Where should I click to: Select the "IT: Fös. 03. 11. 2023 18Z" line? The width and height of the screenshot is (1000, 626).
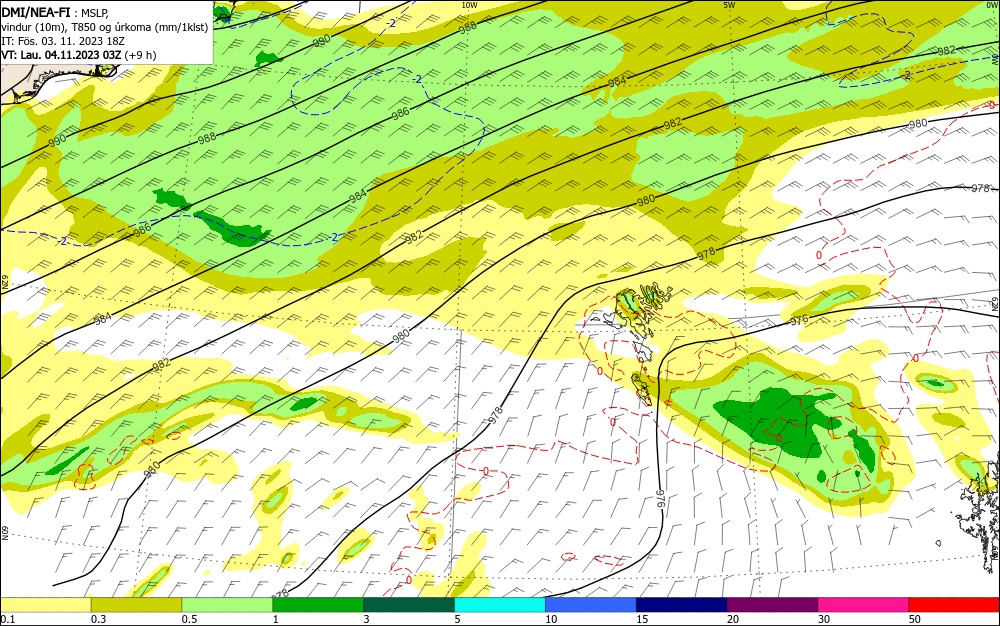(x=62, y=41)
